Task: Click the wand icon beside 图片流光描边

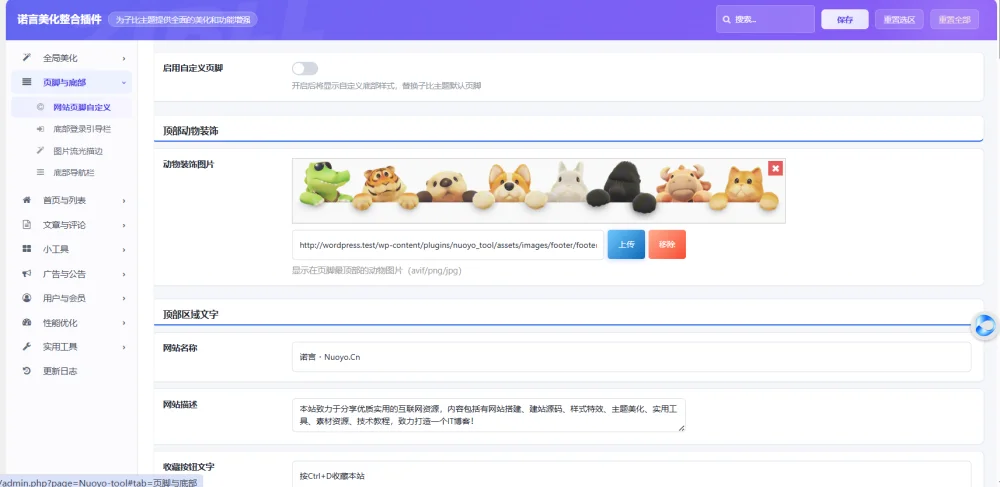Action: [x=40, y=150]
